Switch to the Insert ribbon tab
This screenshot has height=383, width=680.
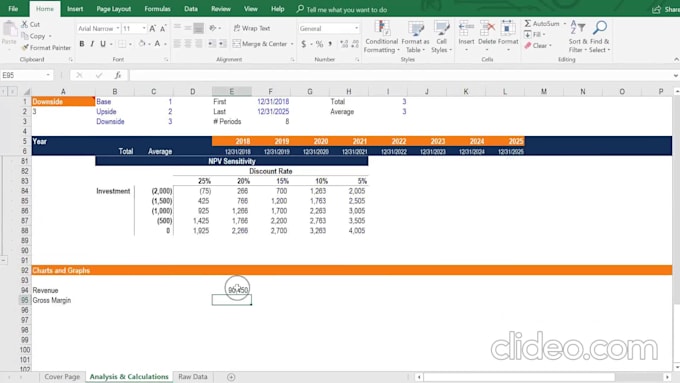tap(75, 9)
